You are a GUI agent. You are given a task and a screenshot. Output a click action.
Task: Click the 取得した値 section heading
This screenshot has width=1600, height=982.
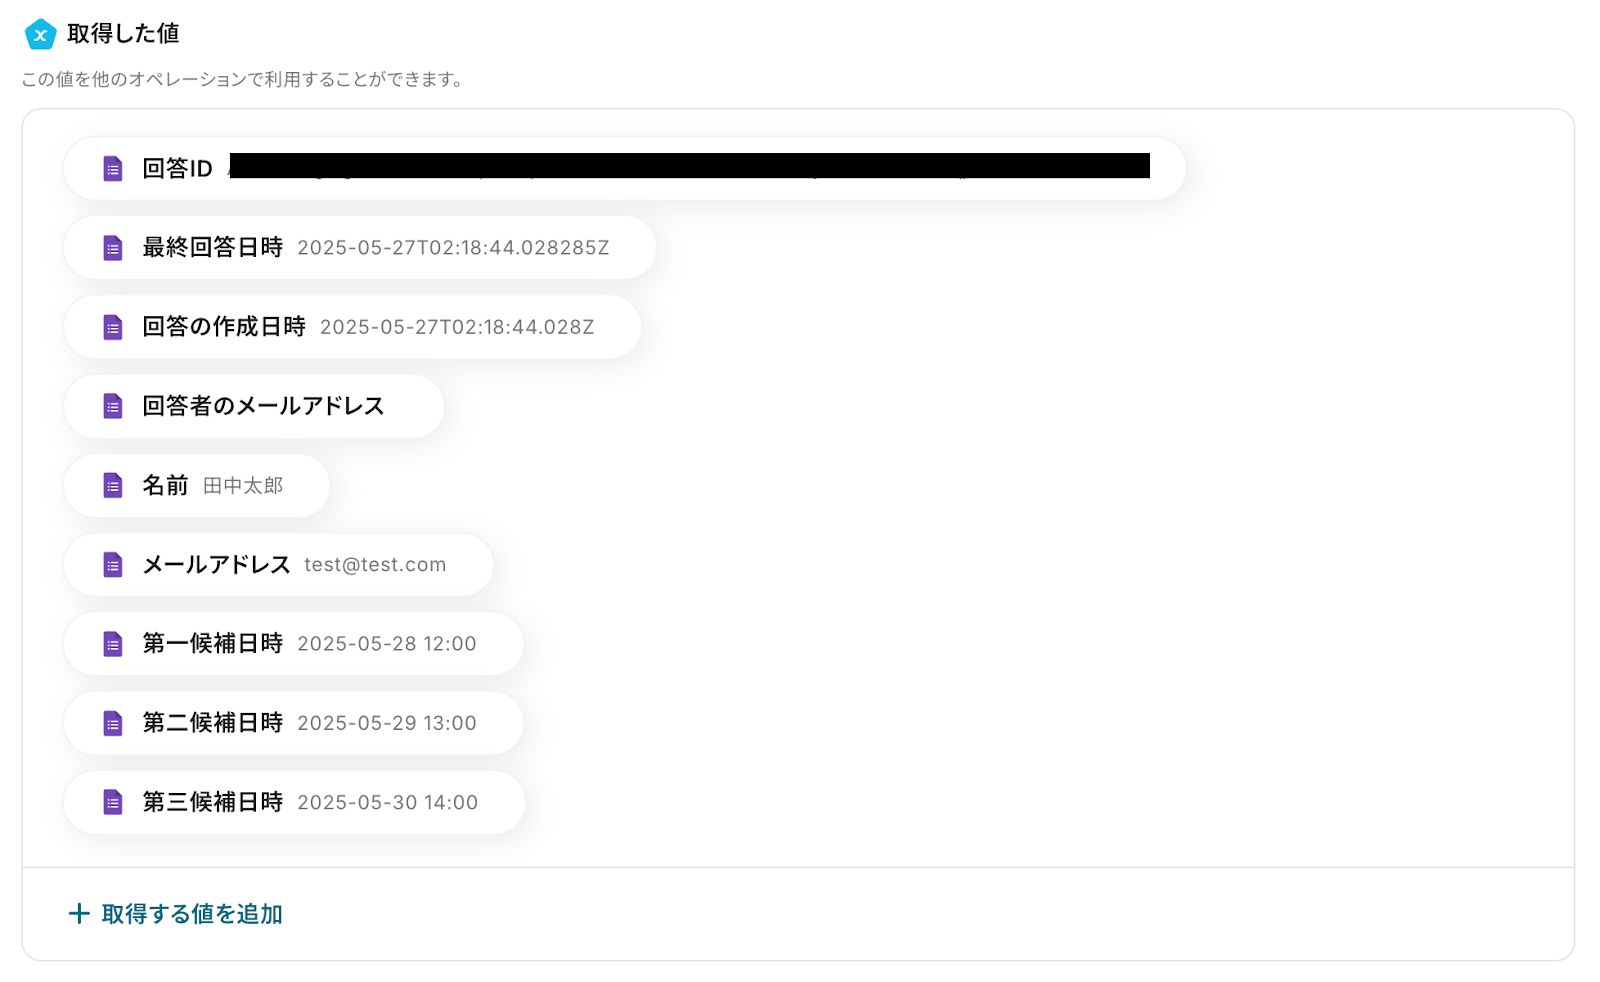click(123, 34)
